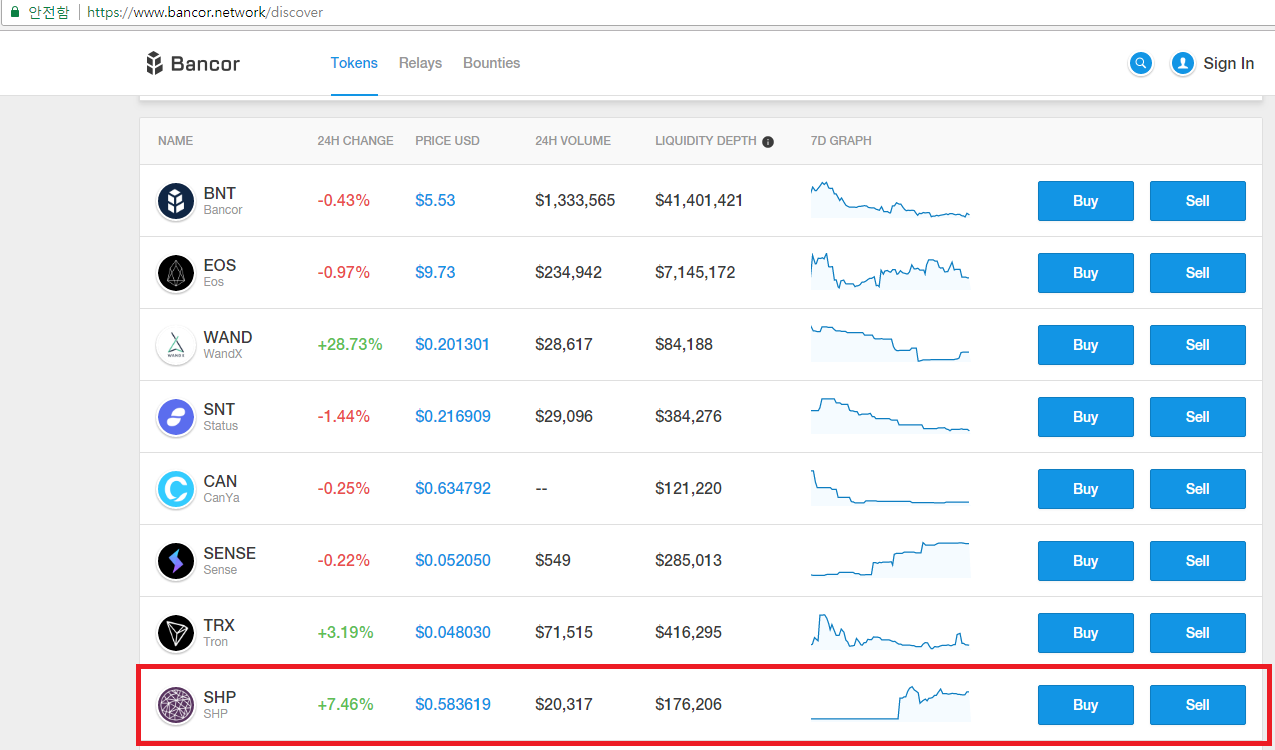Click the WAND price $0.201301
Viewport: 1275px width, 750px height.
pyautogui.click(x=453, y=345)
